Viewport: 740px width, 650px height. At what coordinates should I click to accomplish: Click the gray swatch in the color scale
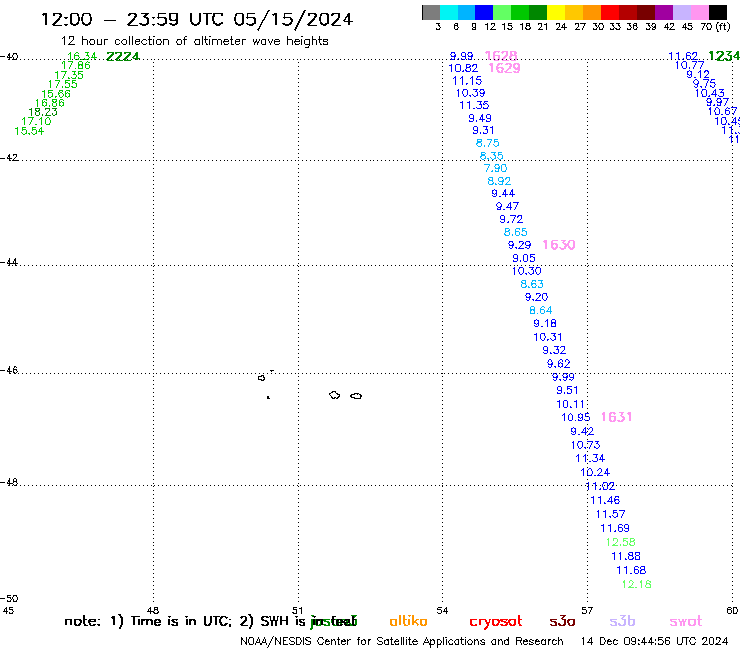click(431, 12)
